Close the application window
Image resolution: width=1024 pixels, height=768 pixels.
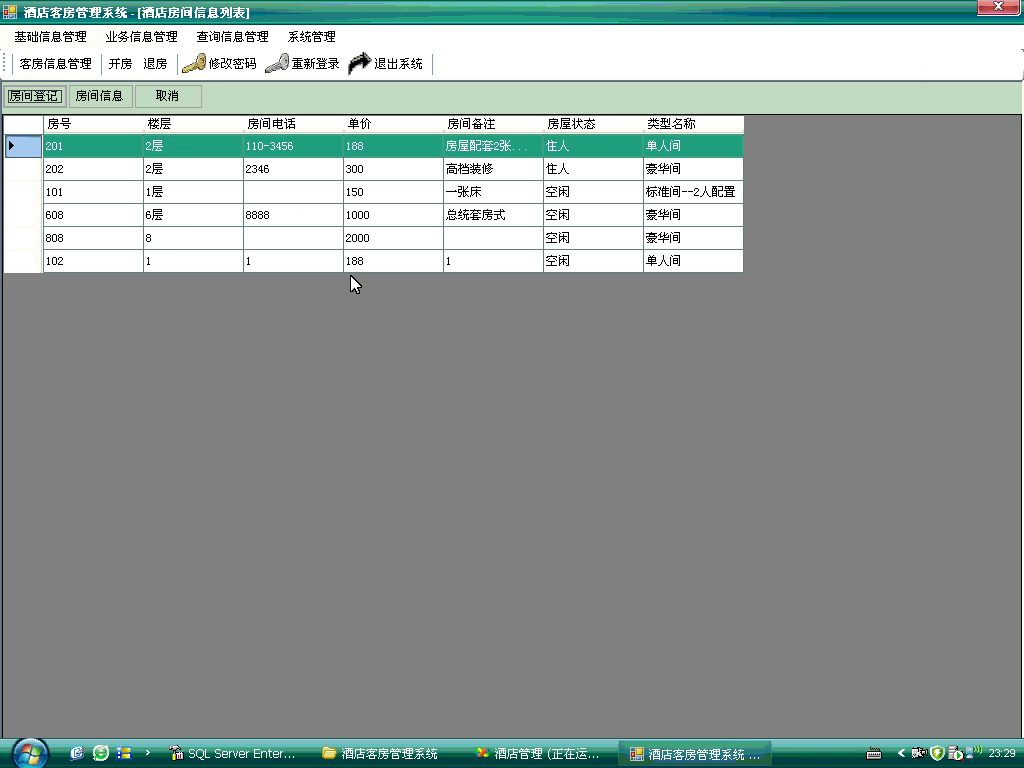(999, 7)
